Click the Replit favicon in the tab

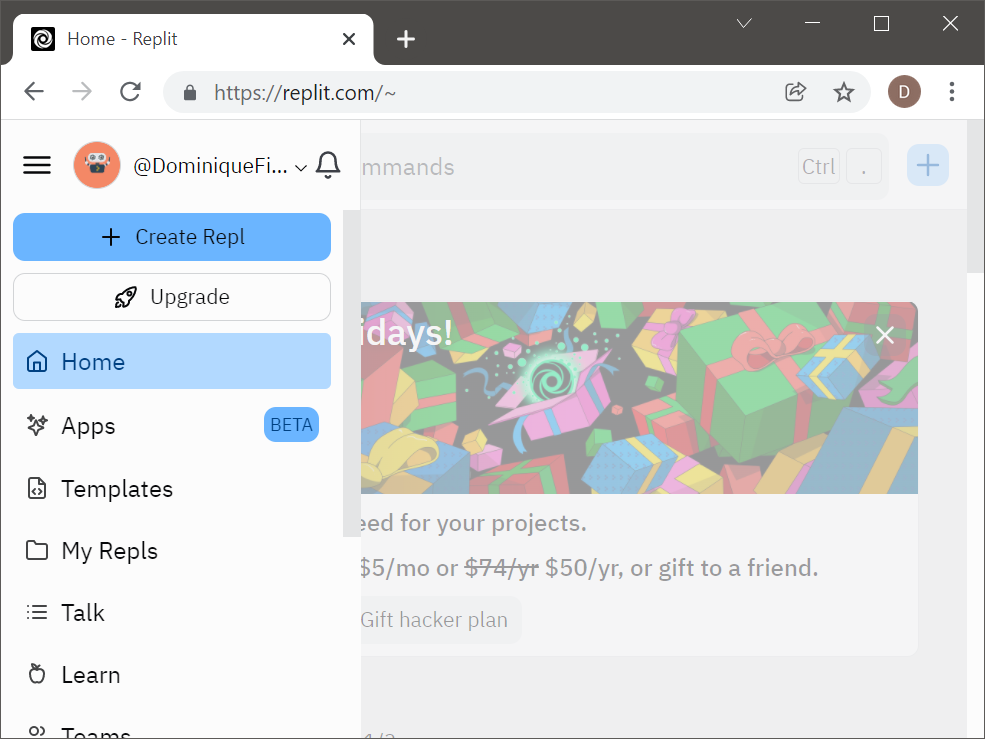coord(43,39)
